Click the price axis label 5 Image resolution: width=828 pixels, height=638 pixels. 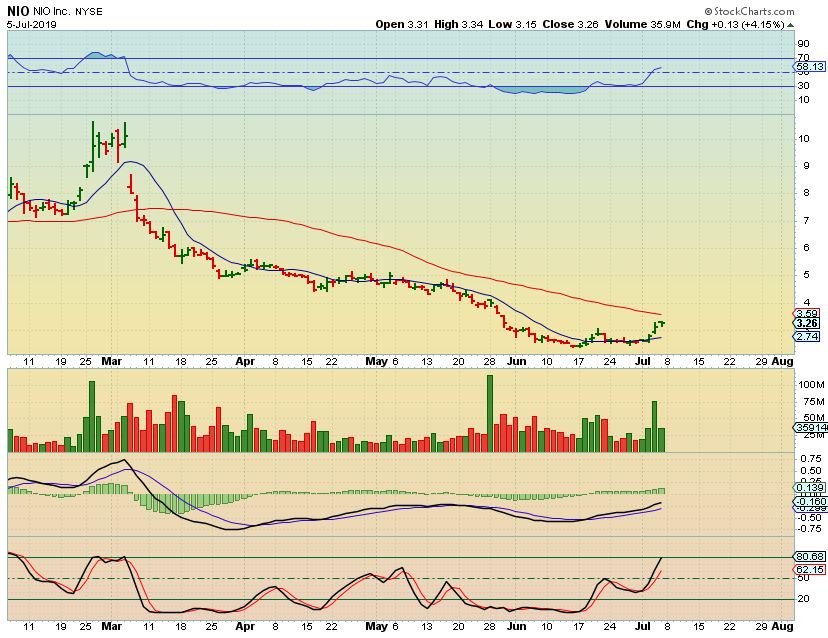pos(806,275)
